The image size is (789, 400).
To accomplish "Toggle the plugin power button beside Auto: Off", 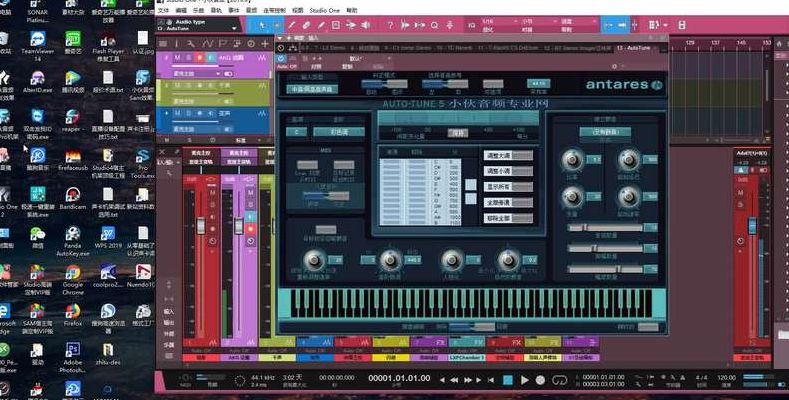I will click(281, 58).
